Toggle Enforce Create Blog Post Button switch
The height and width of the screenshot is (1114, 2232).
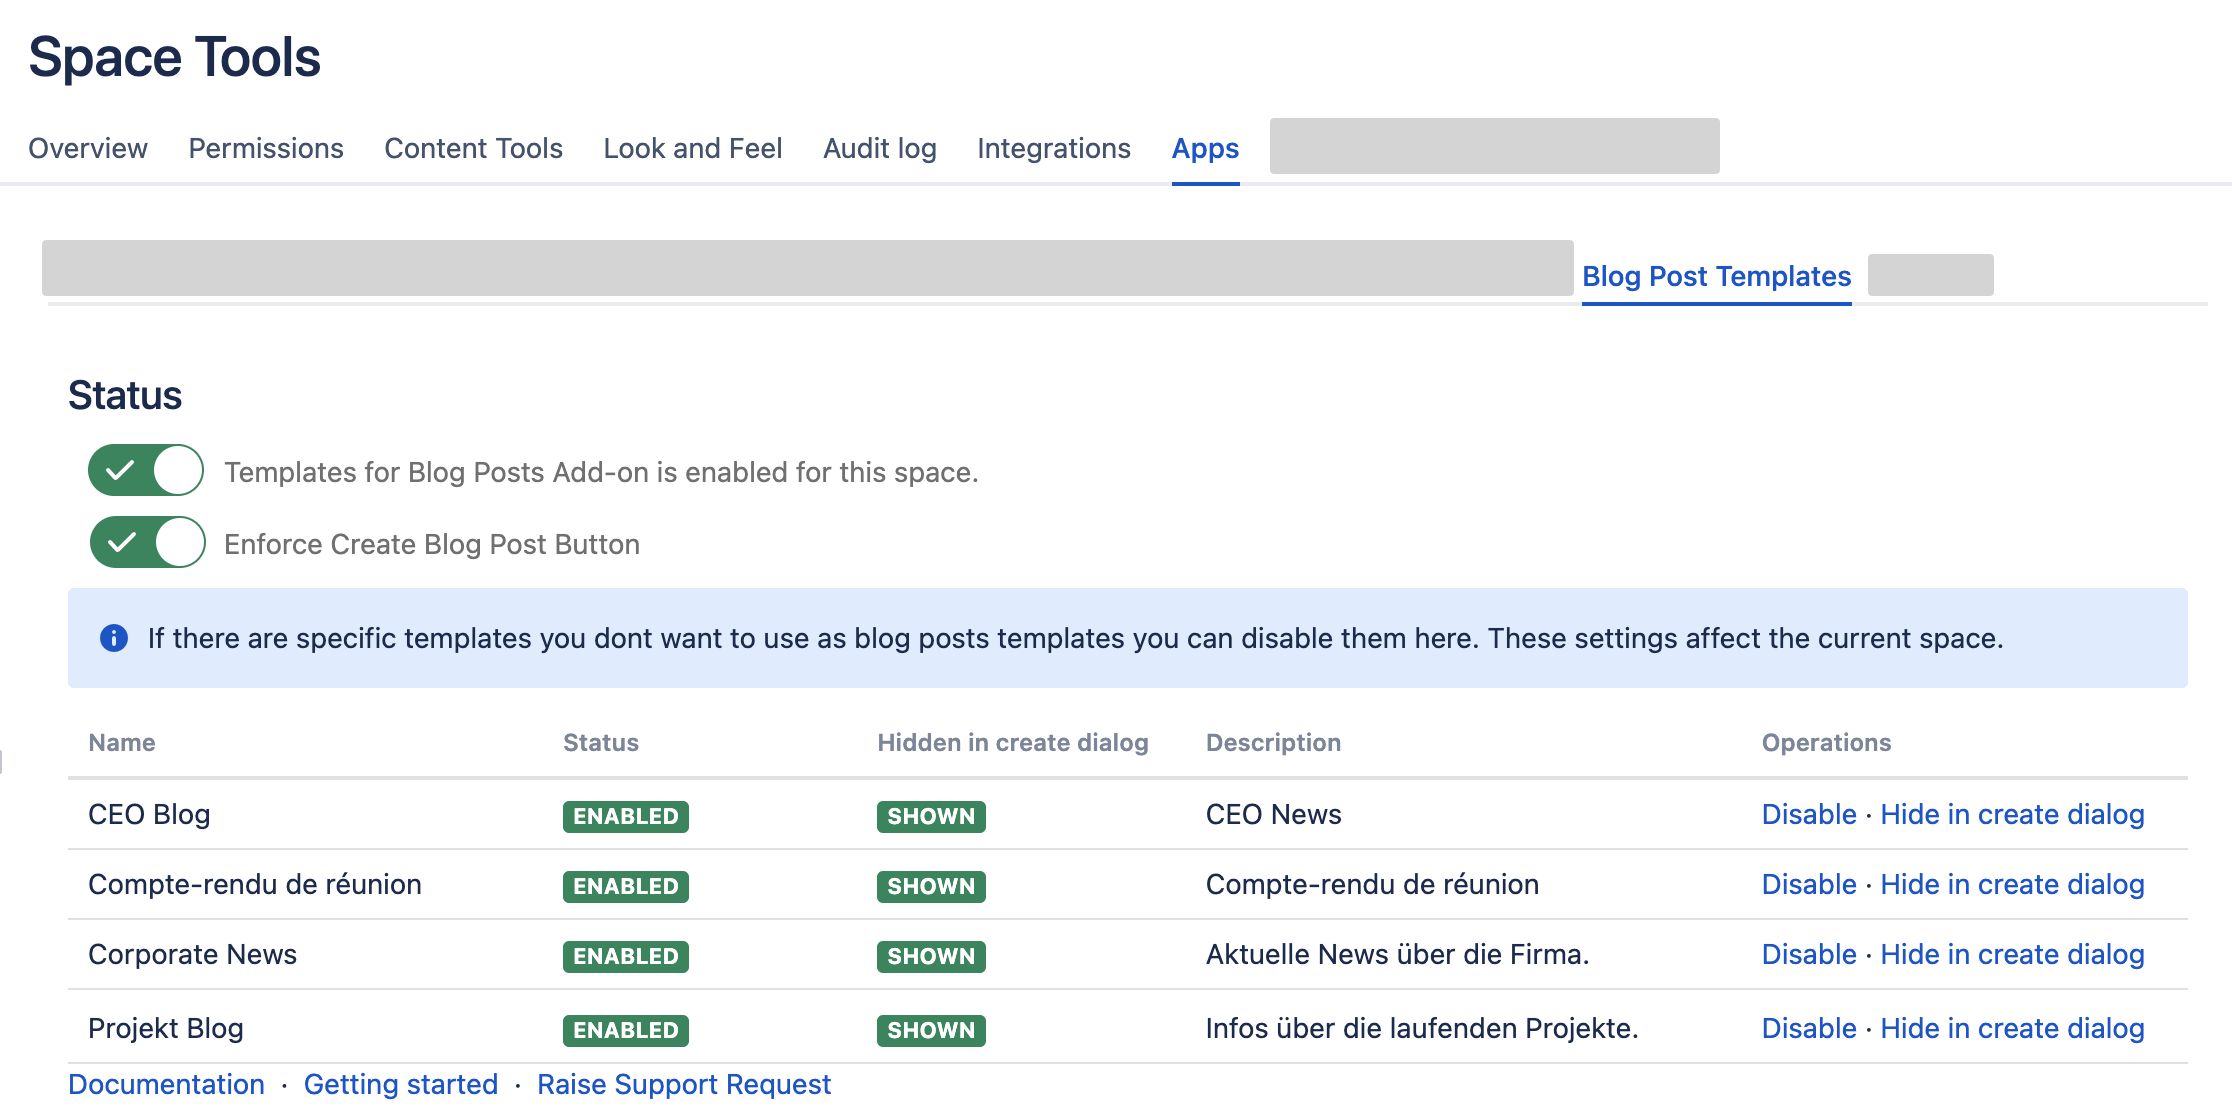click(148, 543)
